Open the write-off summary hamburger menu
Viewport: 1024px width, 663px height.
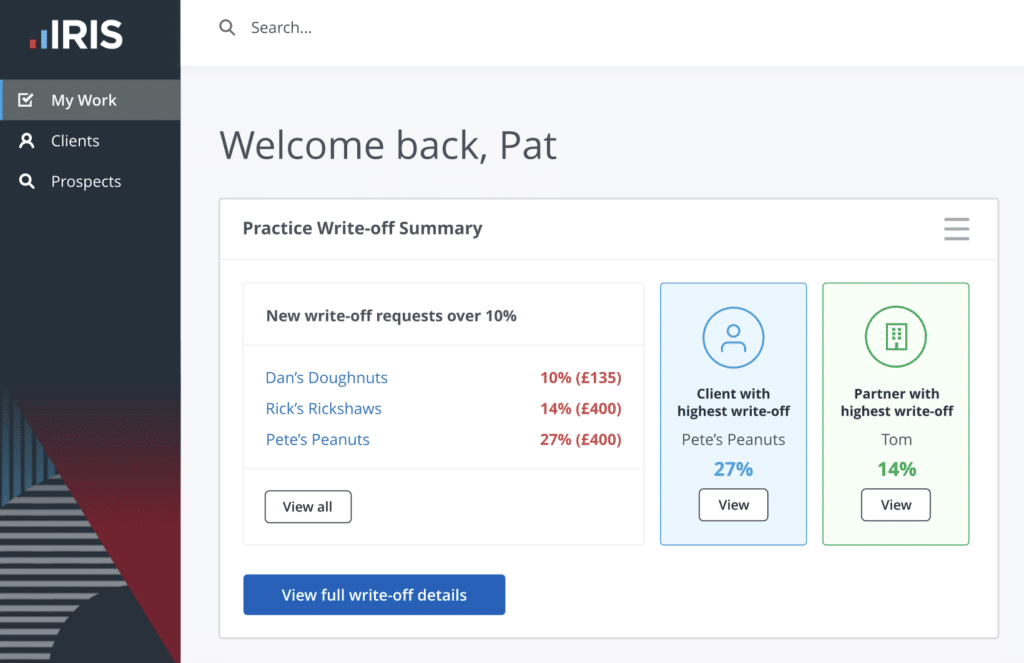coord(956,229)
